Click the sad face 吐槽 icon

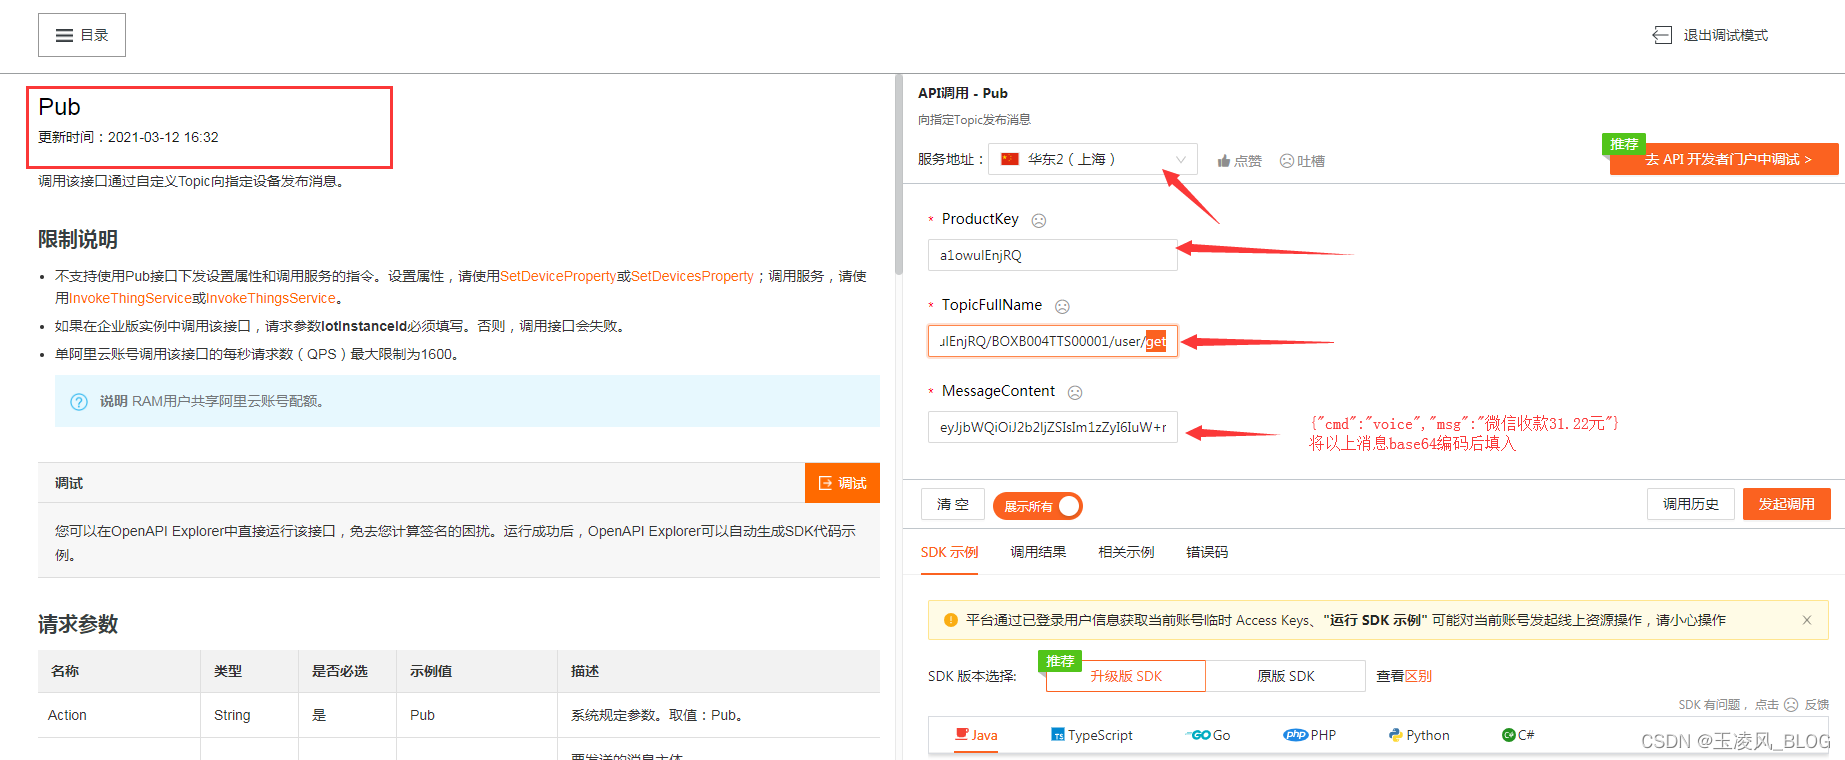tap(1287, 161)
